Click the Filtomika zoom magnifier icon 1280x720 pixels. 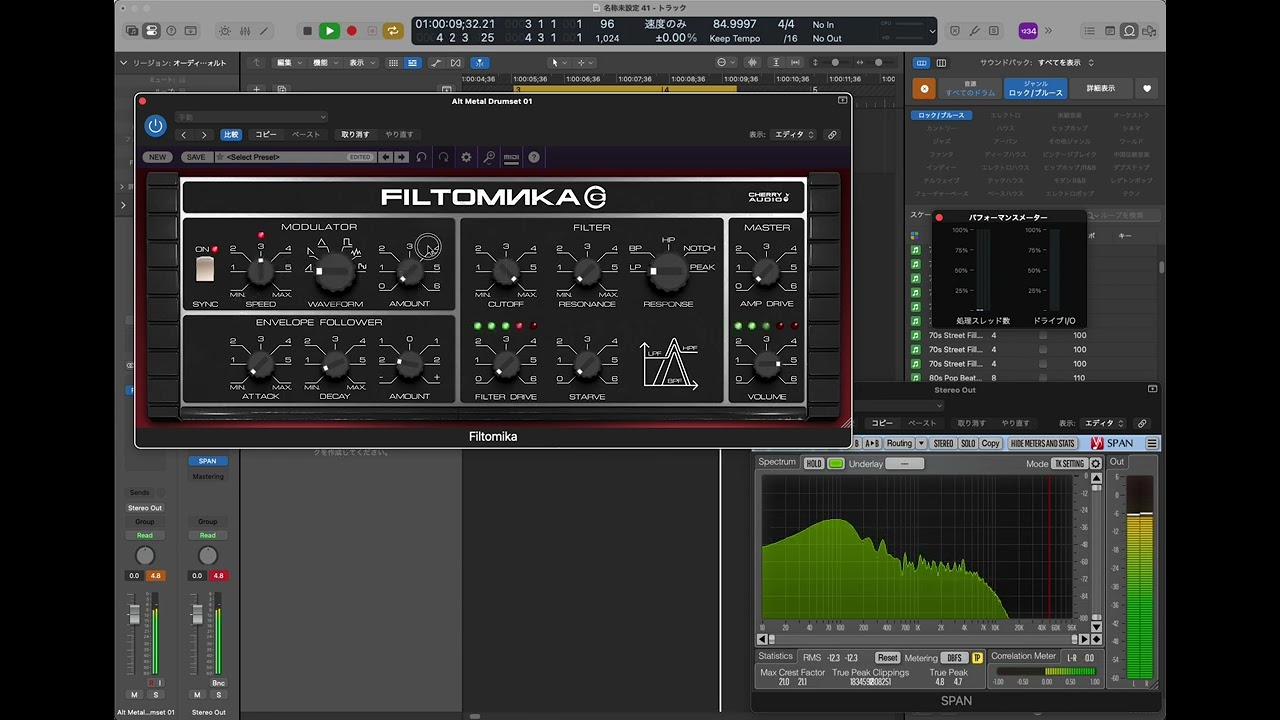[489, 157]
